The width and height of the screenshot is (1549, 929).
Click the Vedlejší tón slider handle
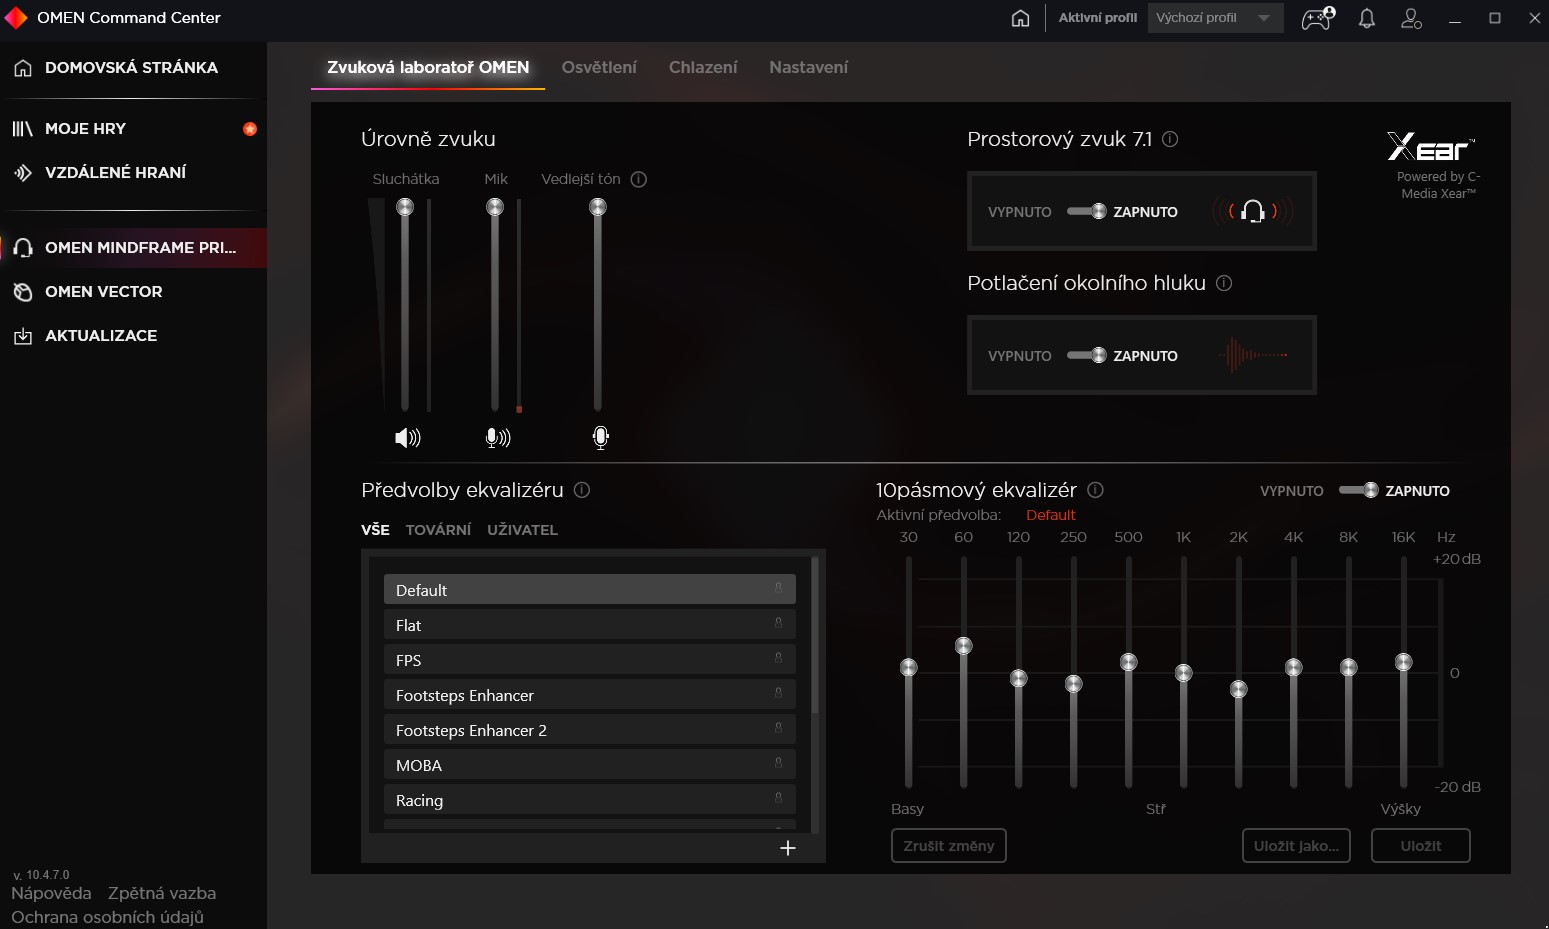[x=598, y=207]
